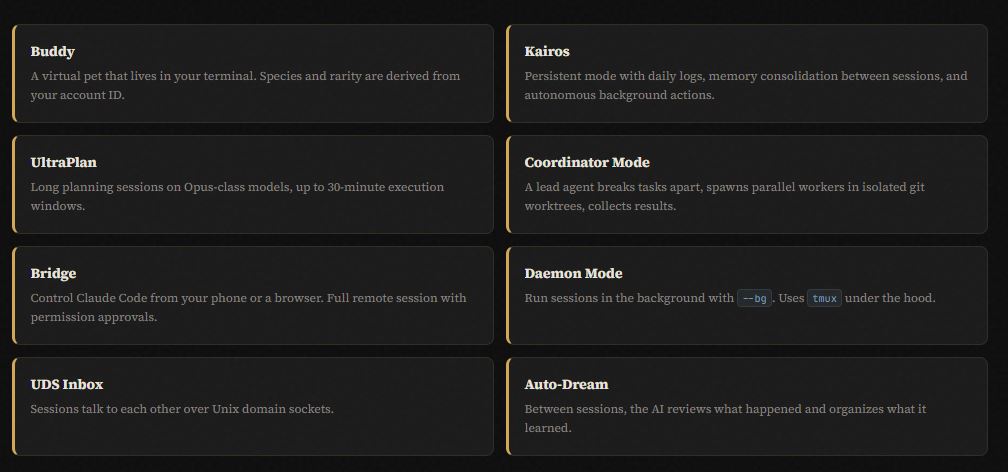Open the UltraPlan card heading
1008x472 pixels.
pos(64,163)
